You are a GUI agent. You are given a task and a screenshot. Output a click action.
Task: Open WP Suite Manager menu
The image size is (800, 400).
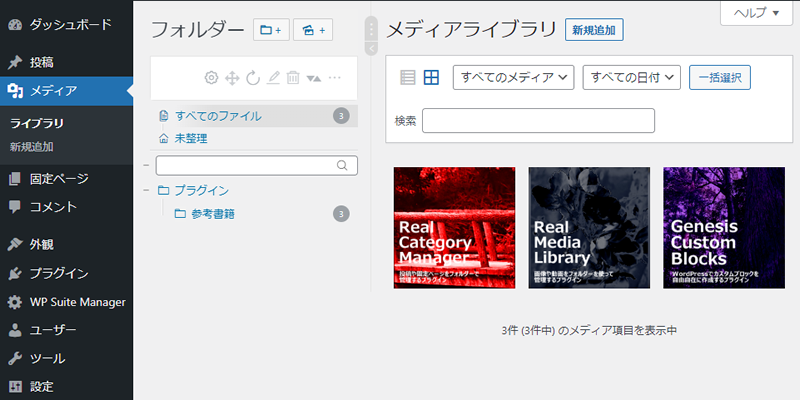[x=66, y=302]
